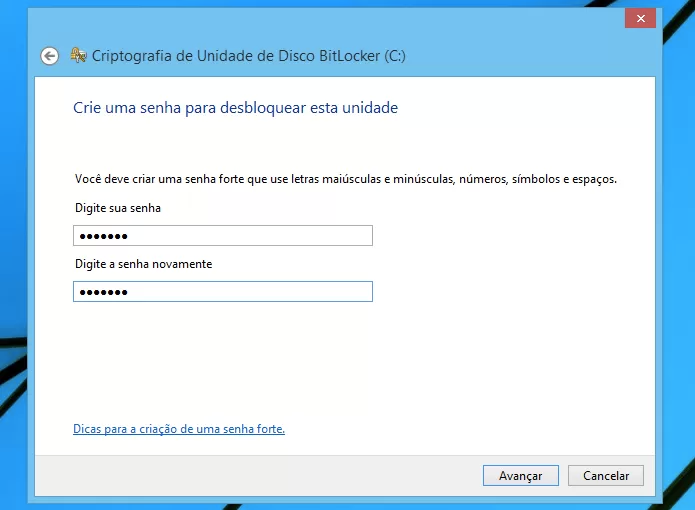Image resolution: width=695 pixels, height=510 pixels.
Task: Focus the 'Digite sua senha' password field
Action: tap(223, 235)
